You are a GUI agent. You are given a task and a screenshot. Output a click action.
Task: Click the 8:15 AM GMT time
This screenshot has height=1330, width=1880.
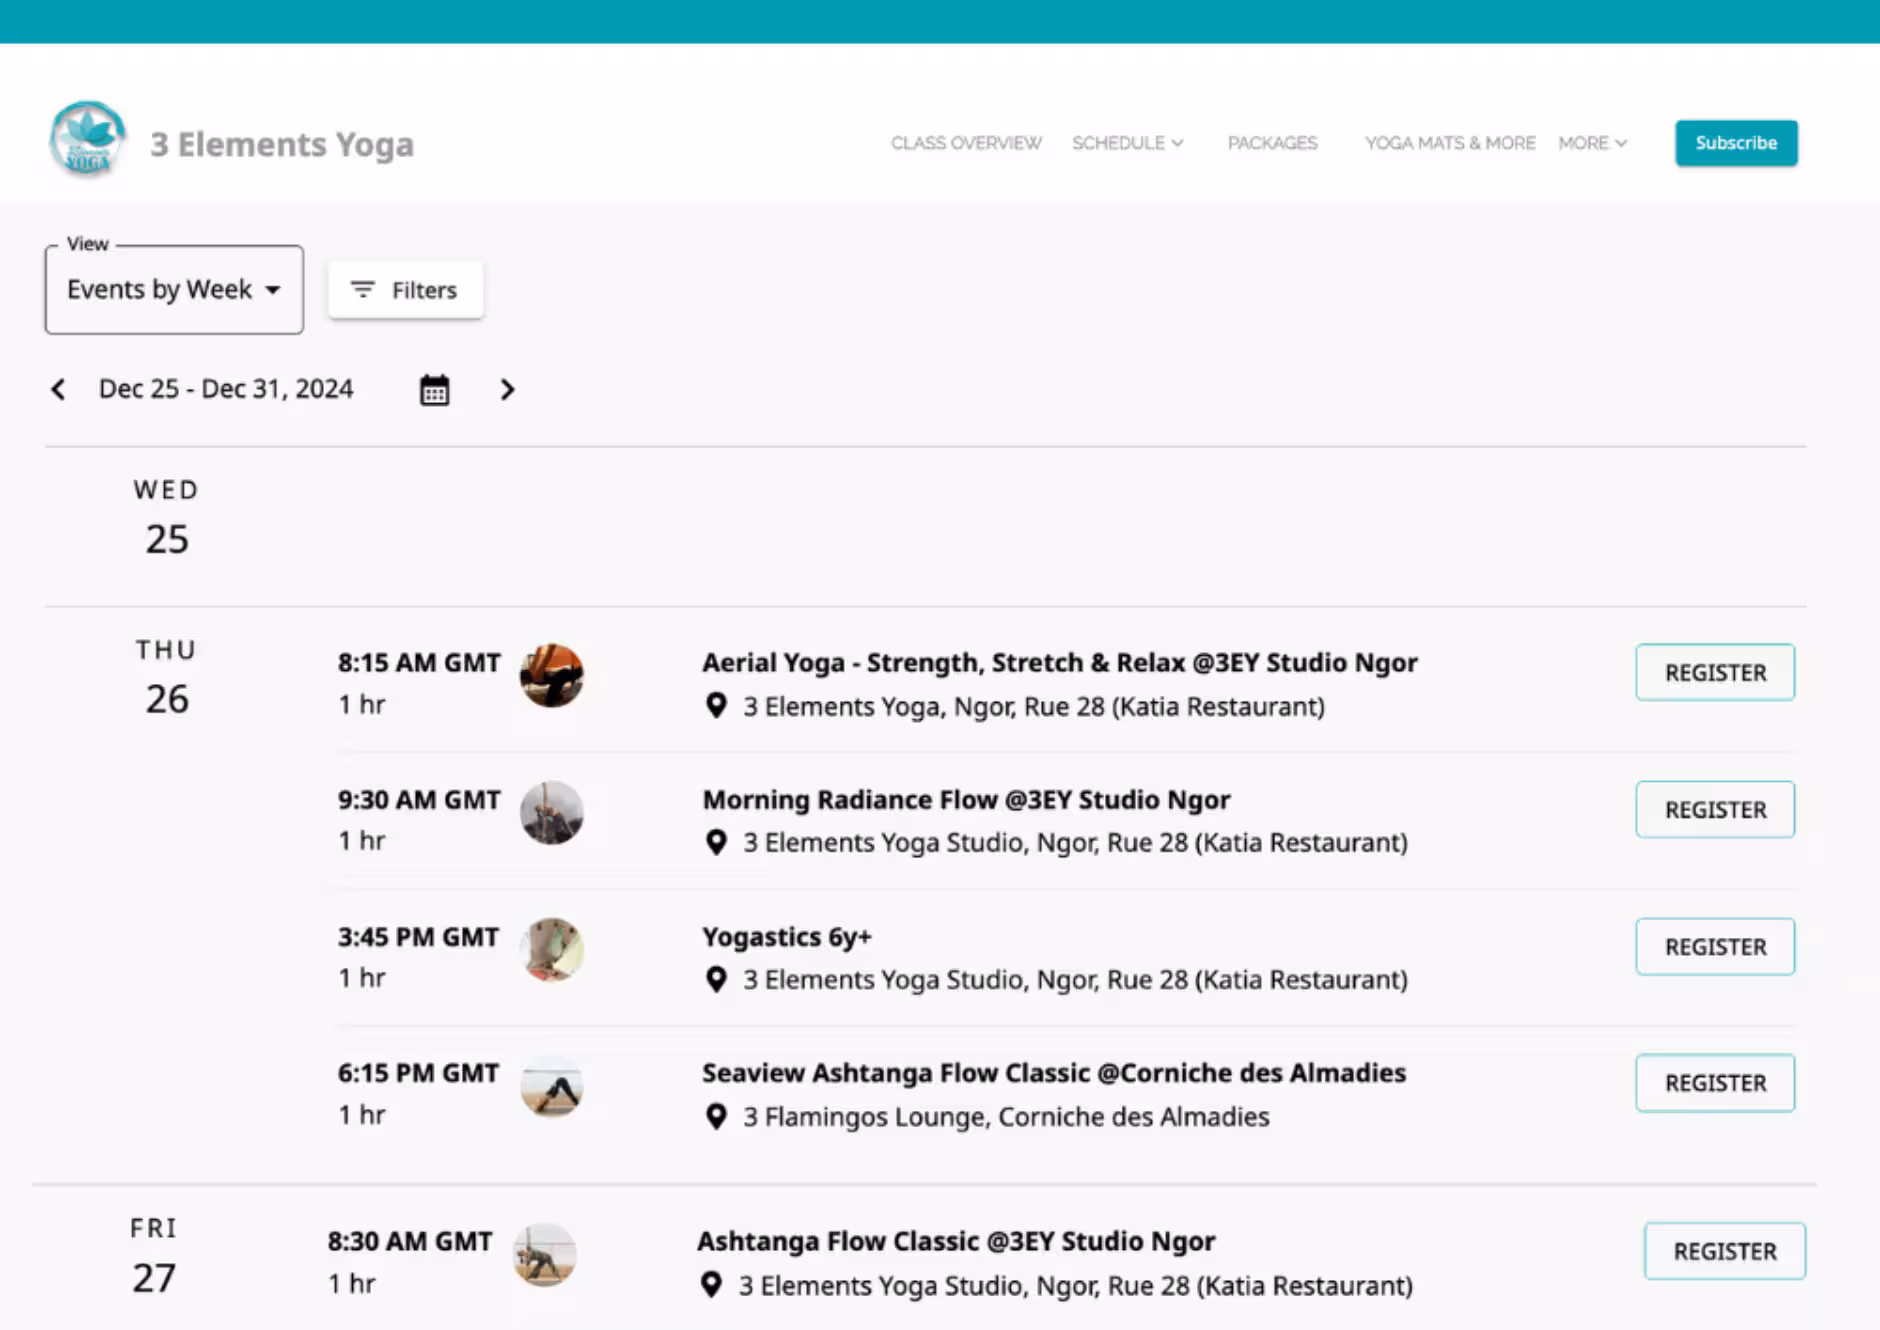point(419,663)
